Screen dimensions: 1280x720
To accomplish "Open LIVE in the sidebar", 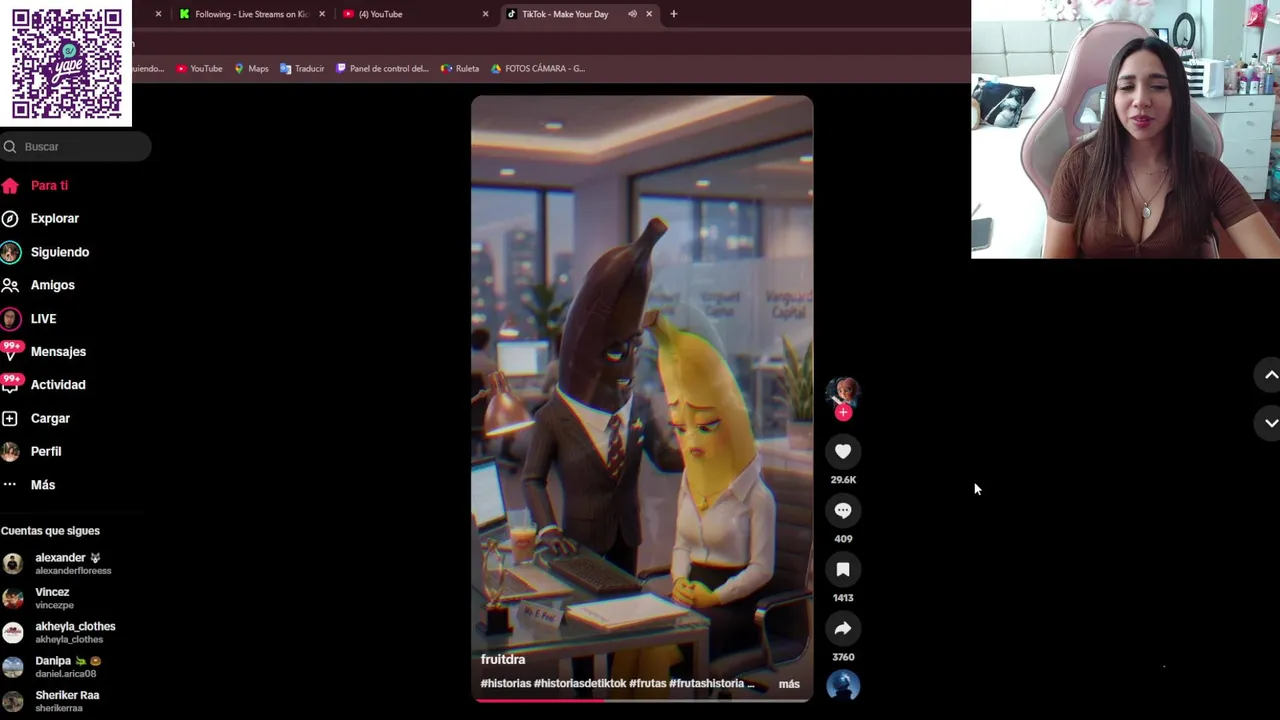I will pos(43,319).
